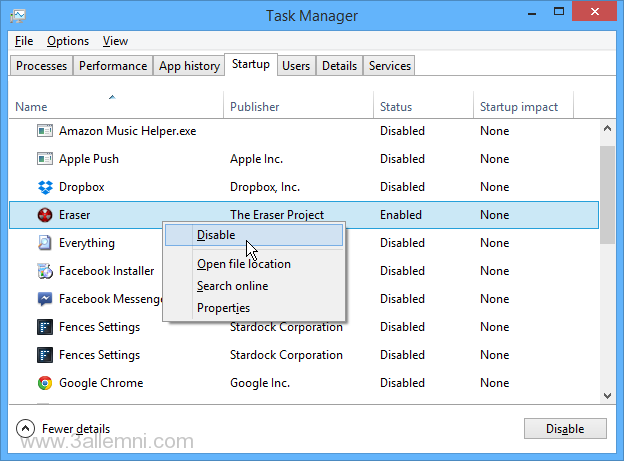
Task: Click the Facebook Installer icon
Action: click(x=44, y=271)
